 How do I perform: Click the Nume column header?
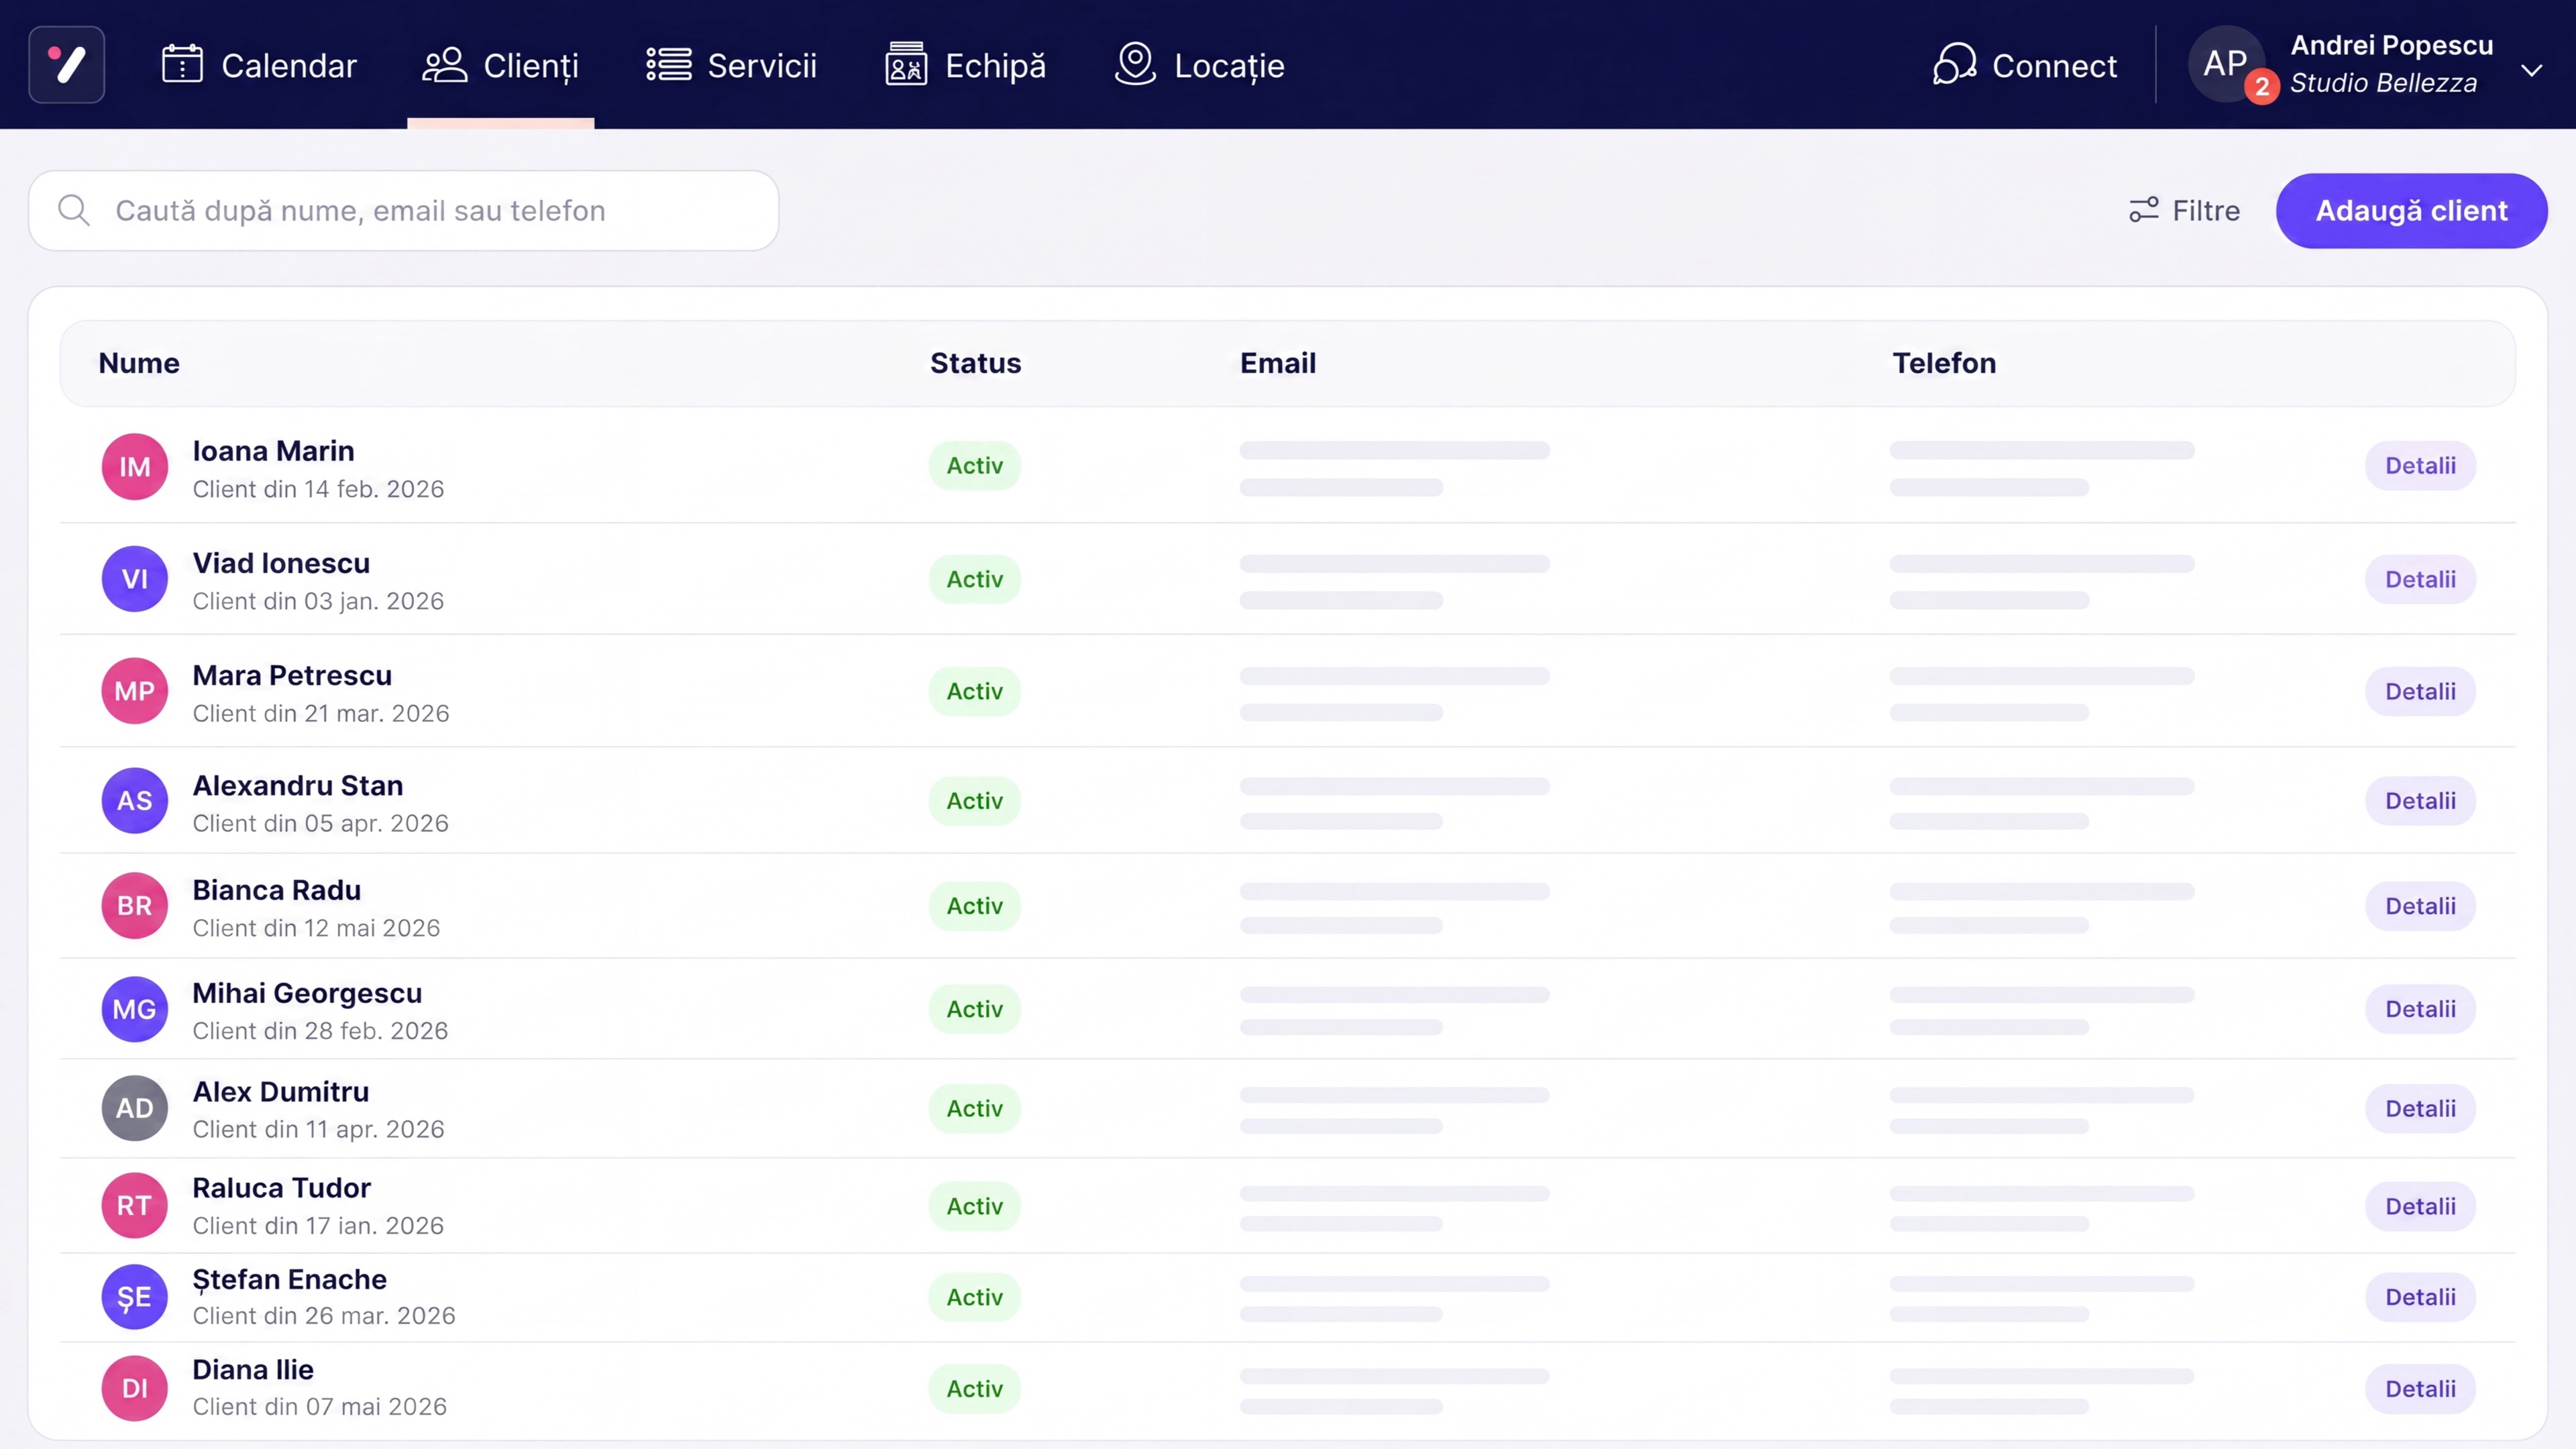click(139, 363)
